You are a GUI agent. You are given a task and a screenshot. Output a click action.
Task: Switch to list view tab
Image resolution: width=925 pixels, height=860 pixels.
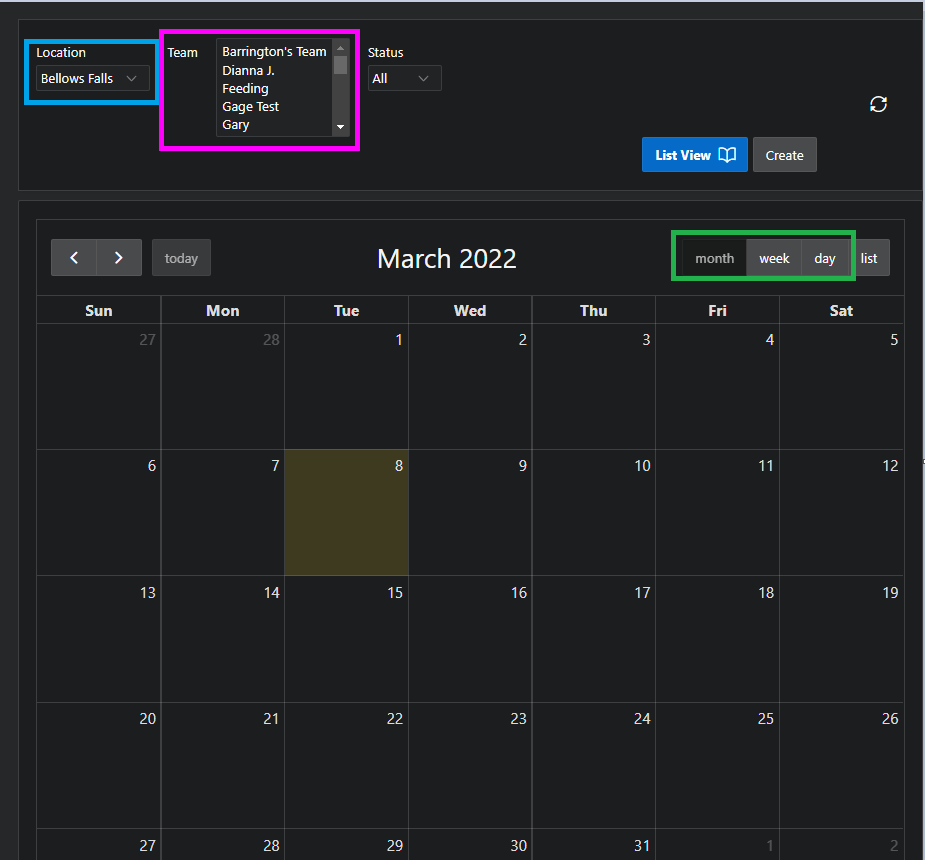(x=869, y=258)
